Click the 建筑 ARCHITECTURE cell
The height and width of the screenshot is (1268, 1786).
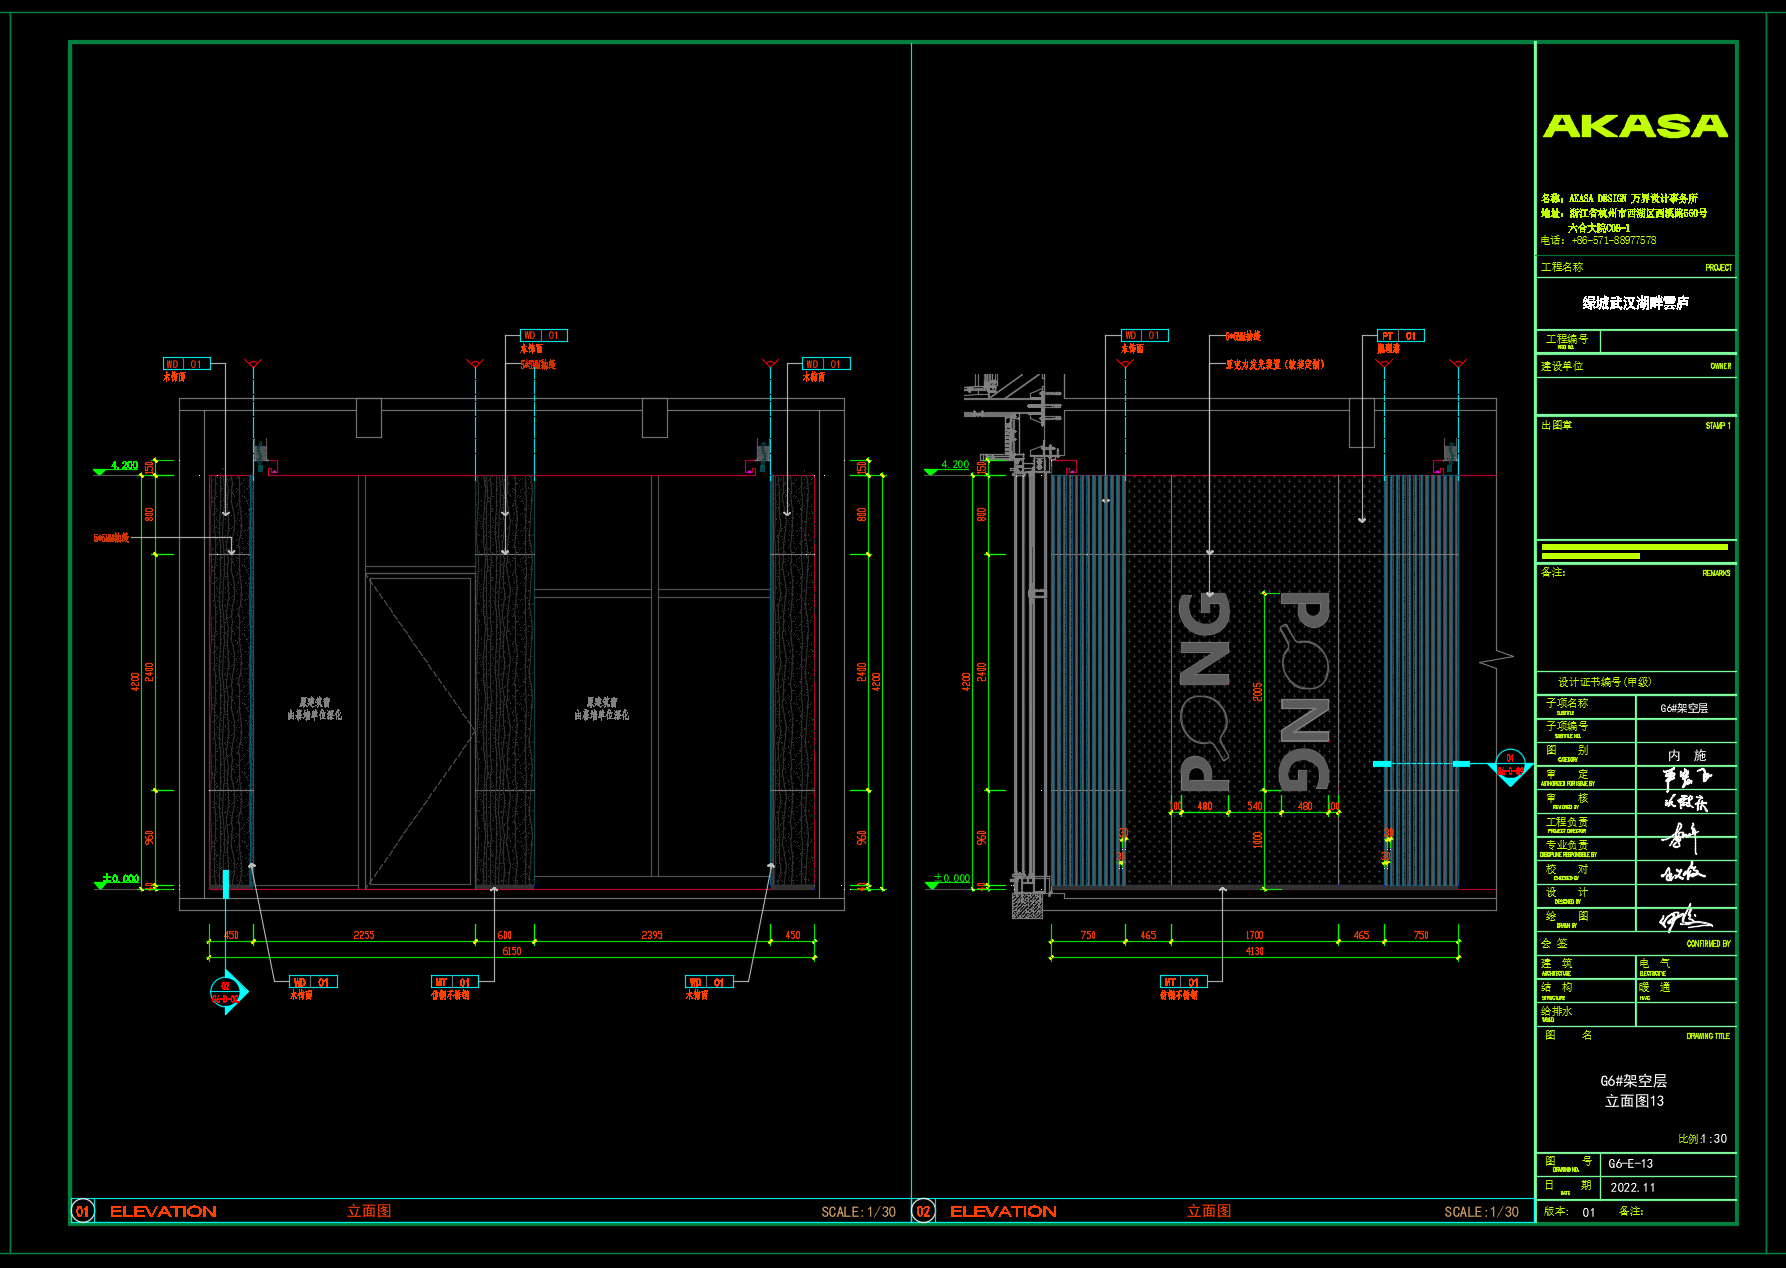coord(1585,966)
